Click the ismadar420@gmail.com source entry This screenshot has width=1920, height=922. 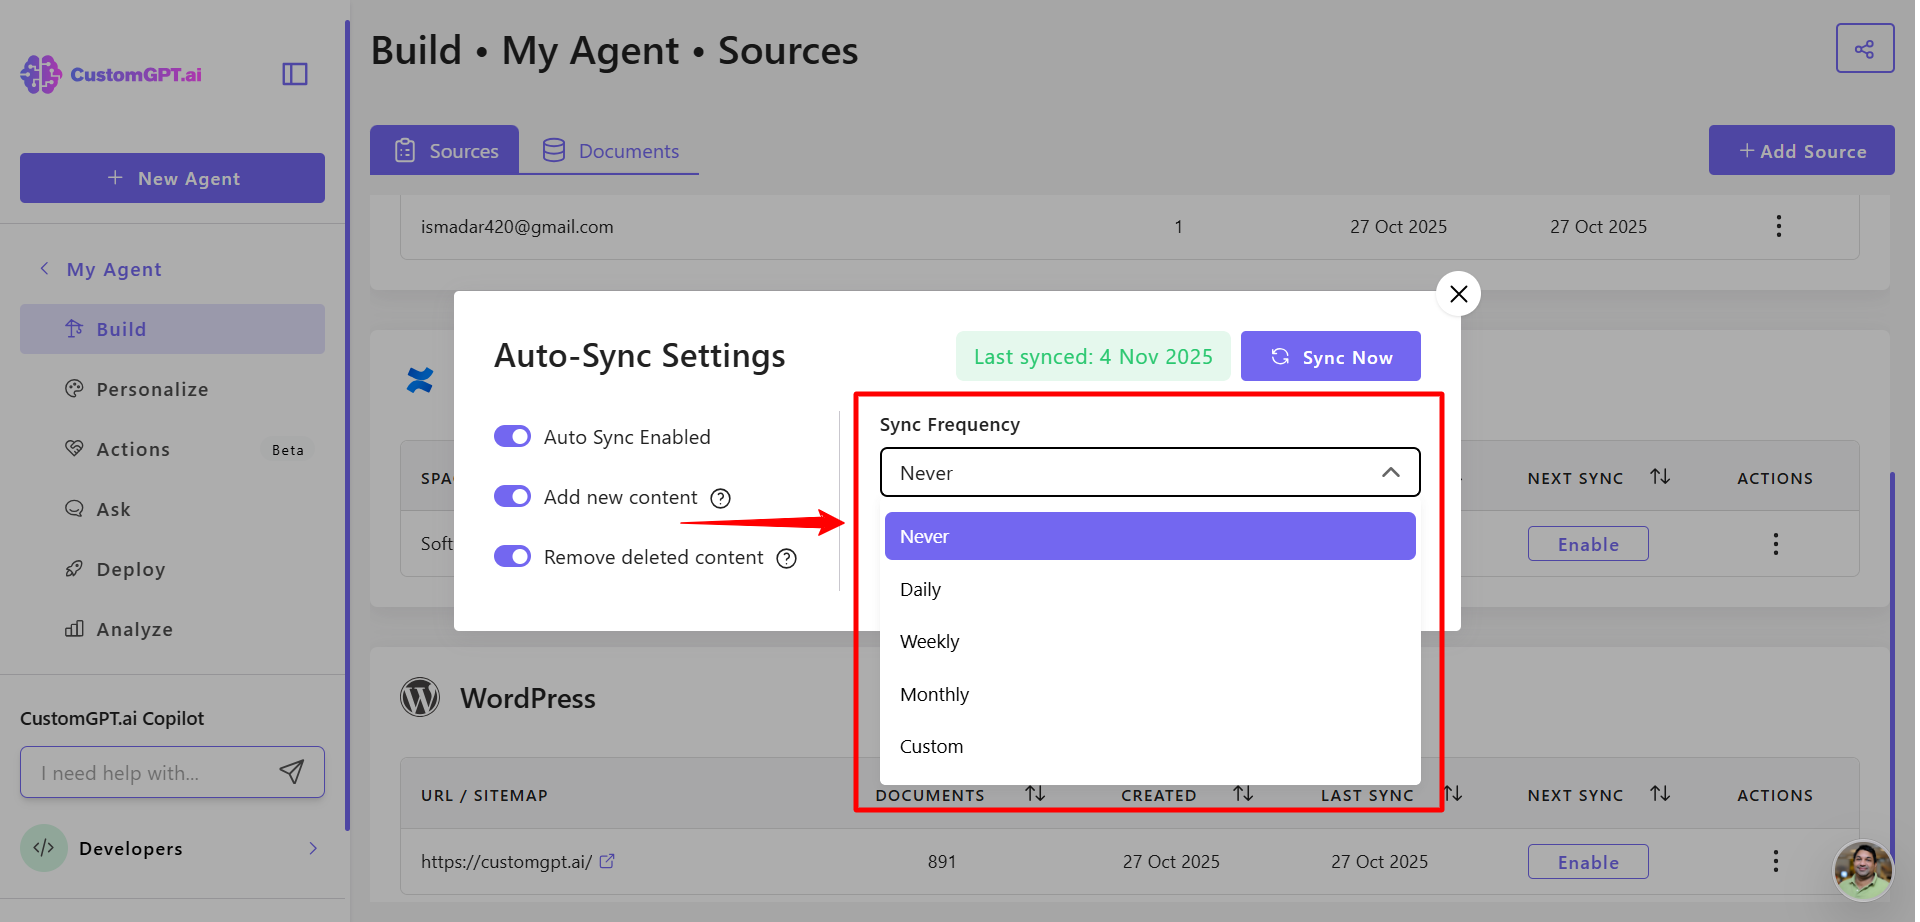(x=517, y=227)
